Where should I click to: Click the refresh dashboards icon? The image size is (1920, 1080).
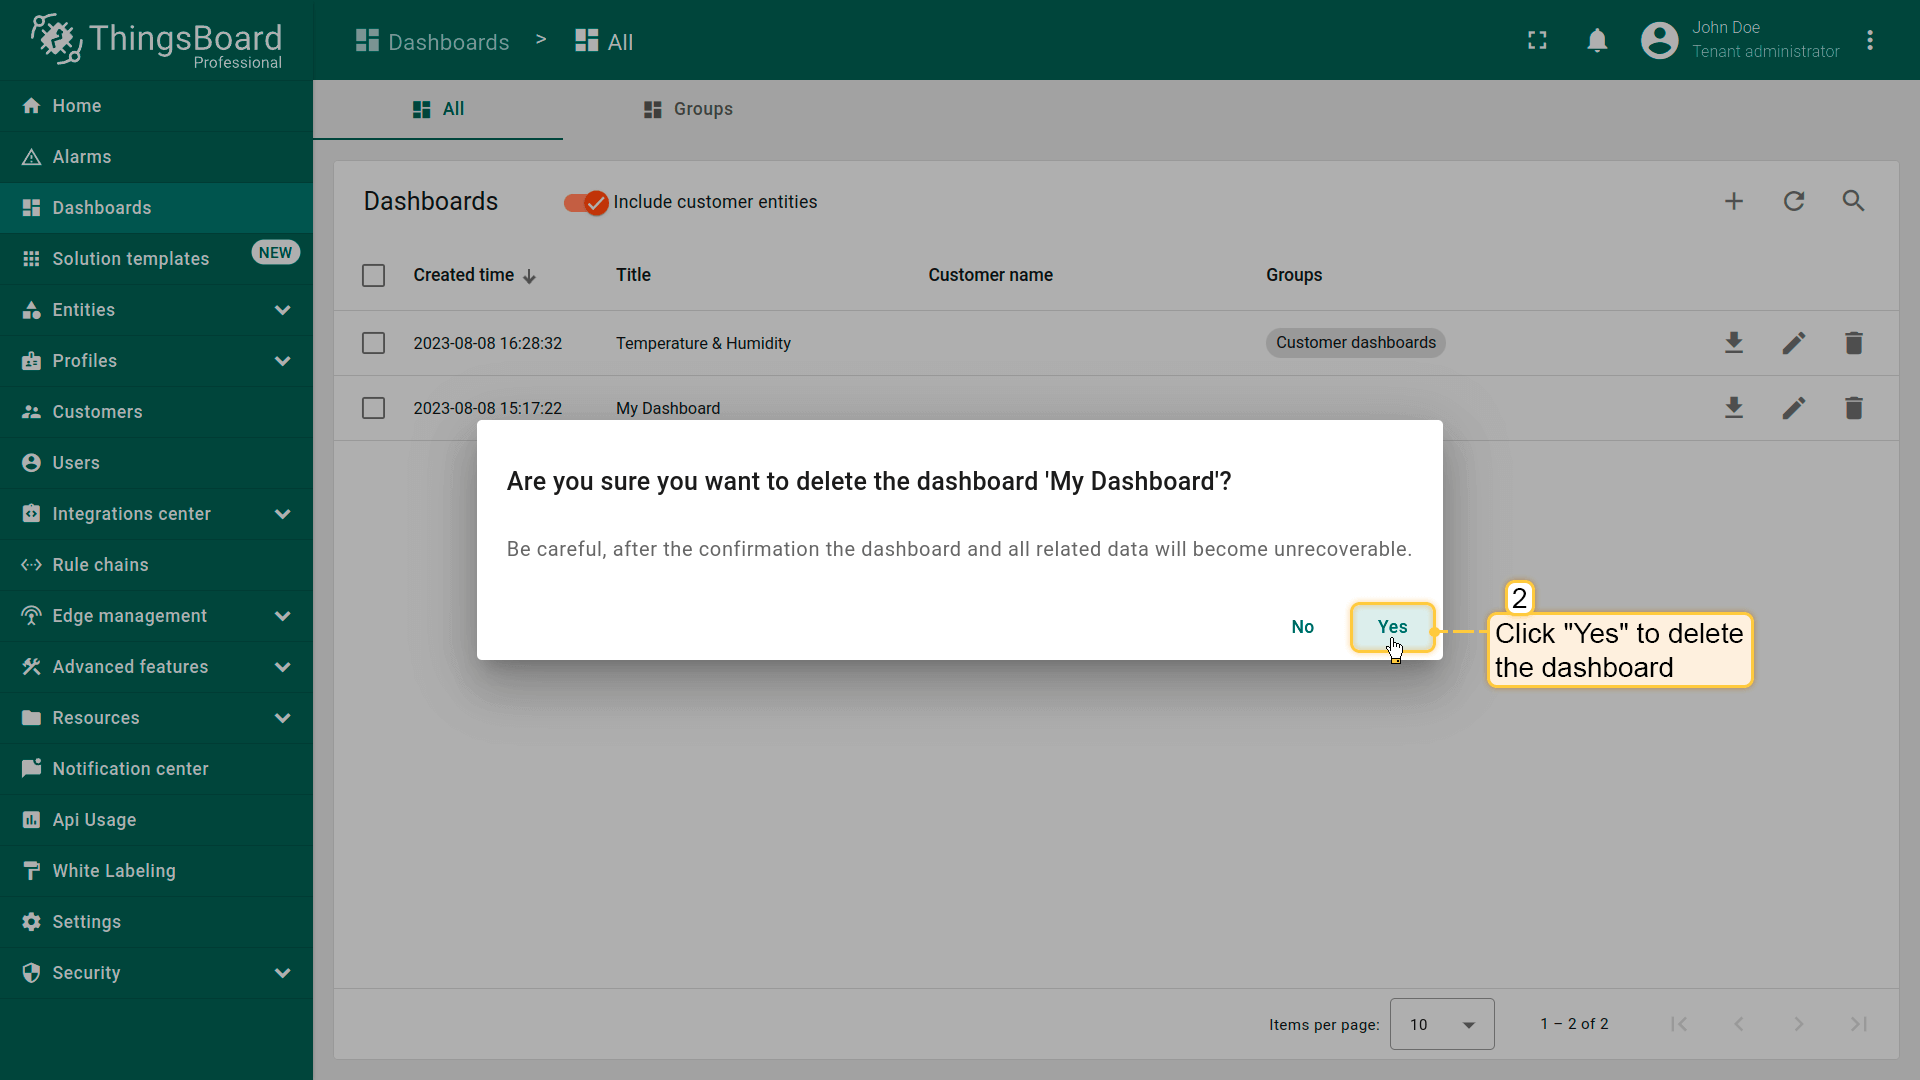[x=1794, y=201]
